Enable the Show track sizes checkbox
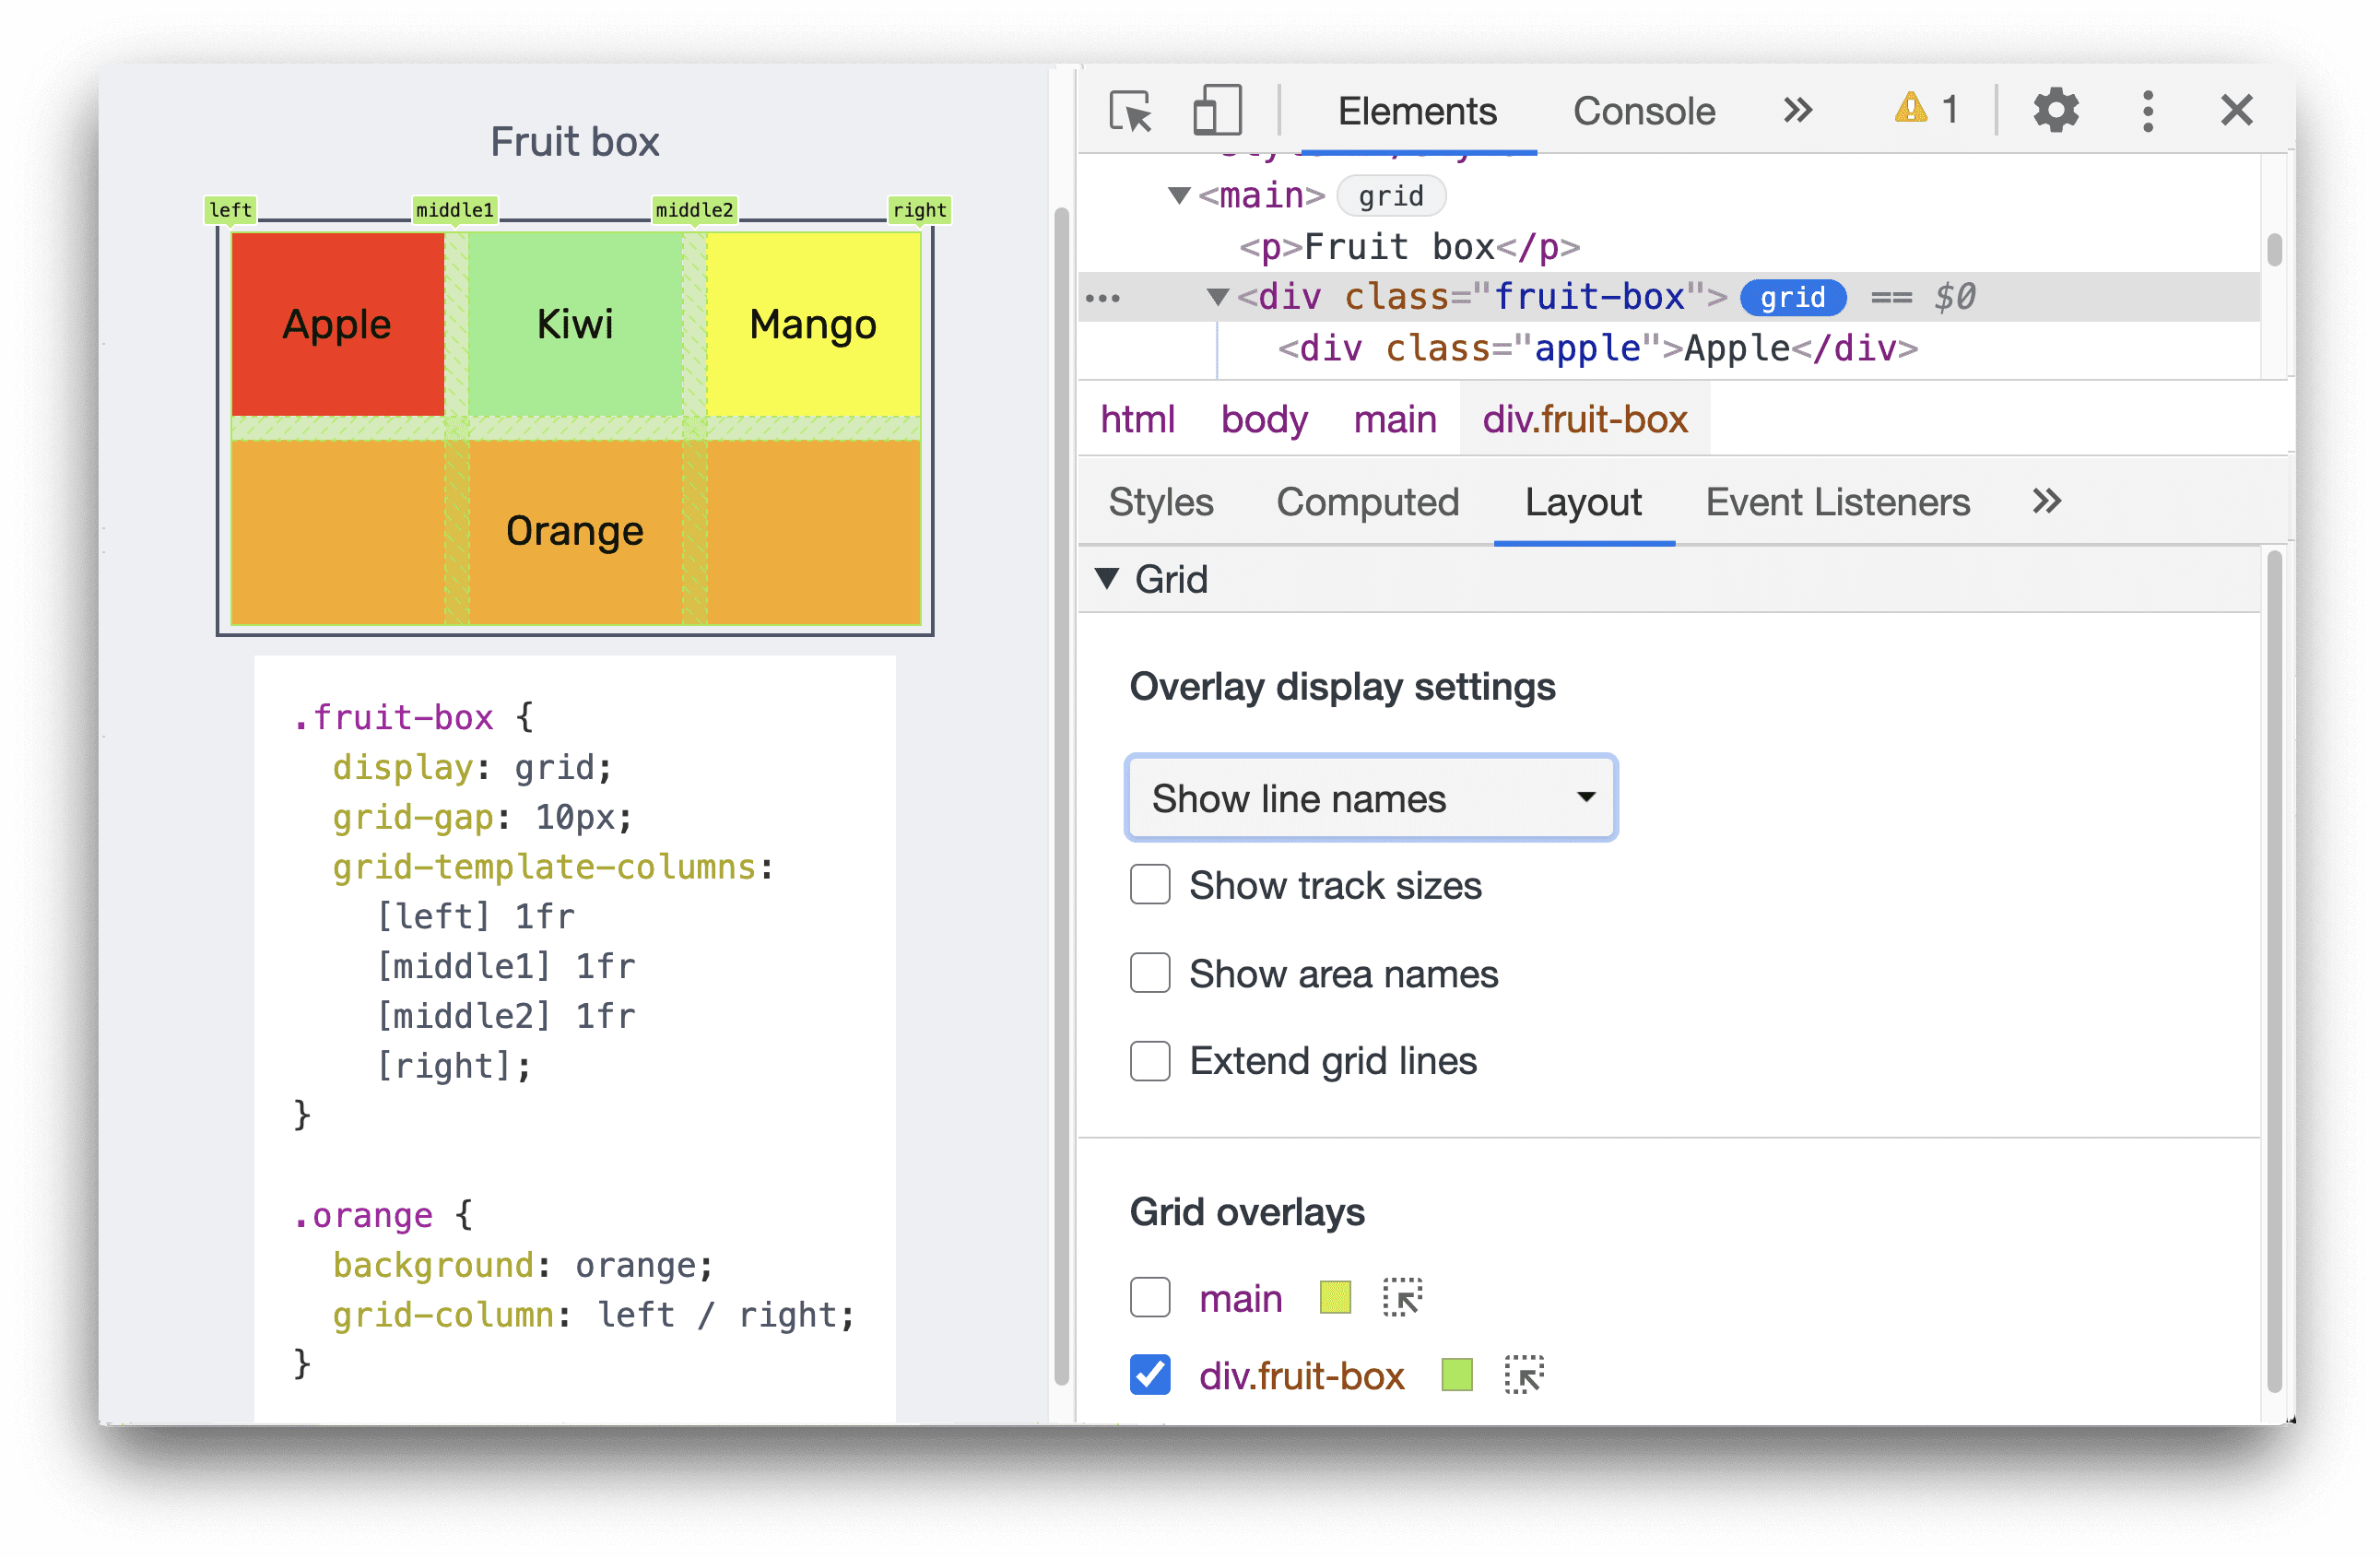This screenshot has height=1558, width=2380. tap(1151, 885)
